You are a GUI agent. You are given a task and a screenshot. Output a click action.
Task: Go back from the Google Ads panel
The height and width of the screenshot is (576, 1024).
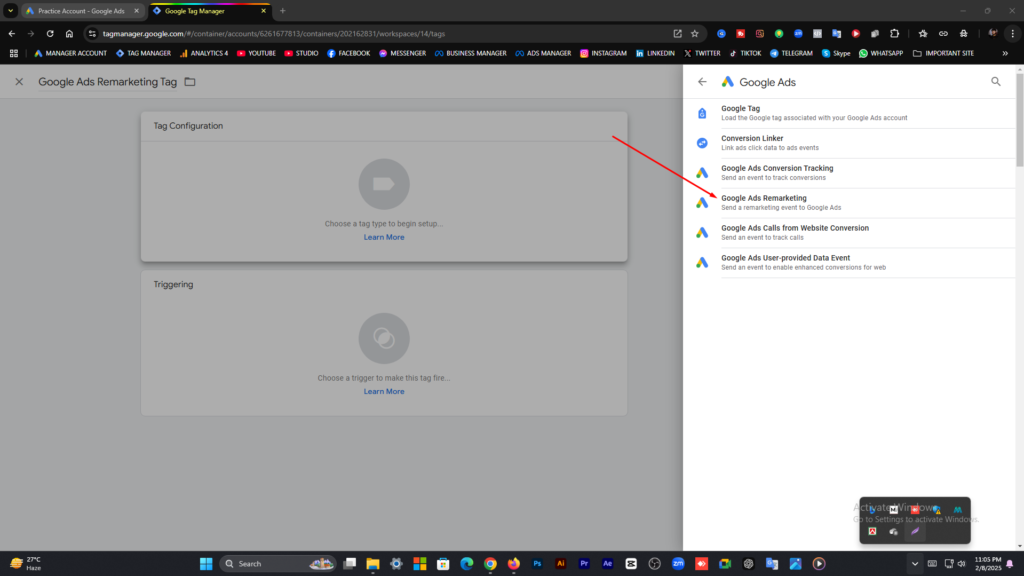tap(702, 82)
